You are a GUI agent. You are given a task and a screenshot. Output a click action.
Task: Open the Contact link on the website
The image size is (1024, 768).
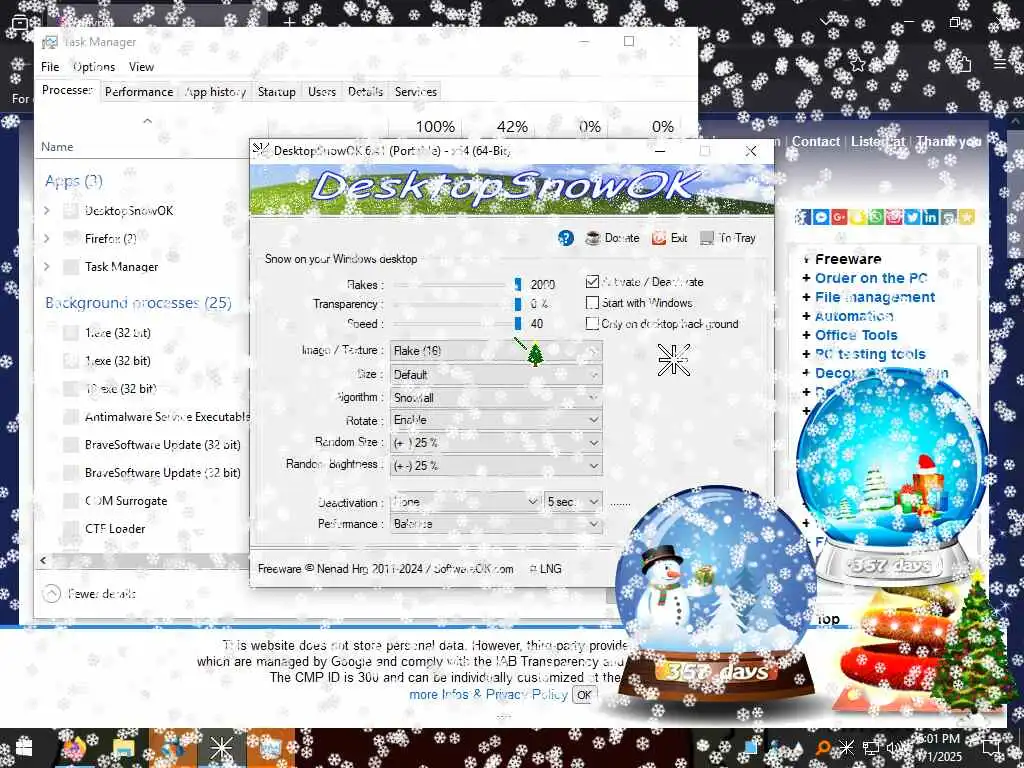pyautogui.click(x=816, y=142)
